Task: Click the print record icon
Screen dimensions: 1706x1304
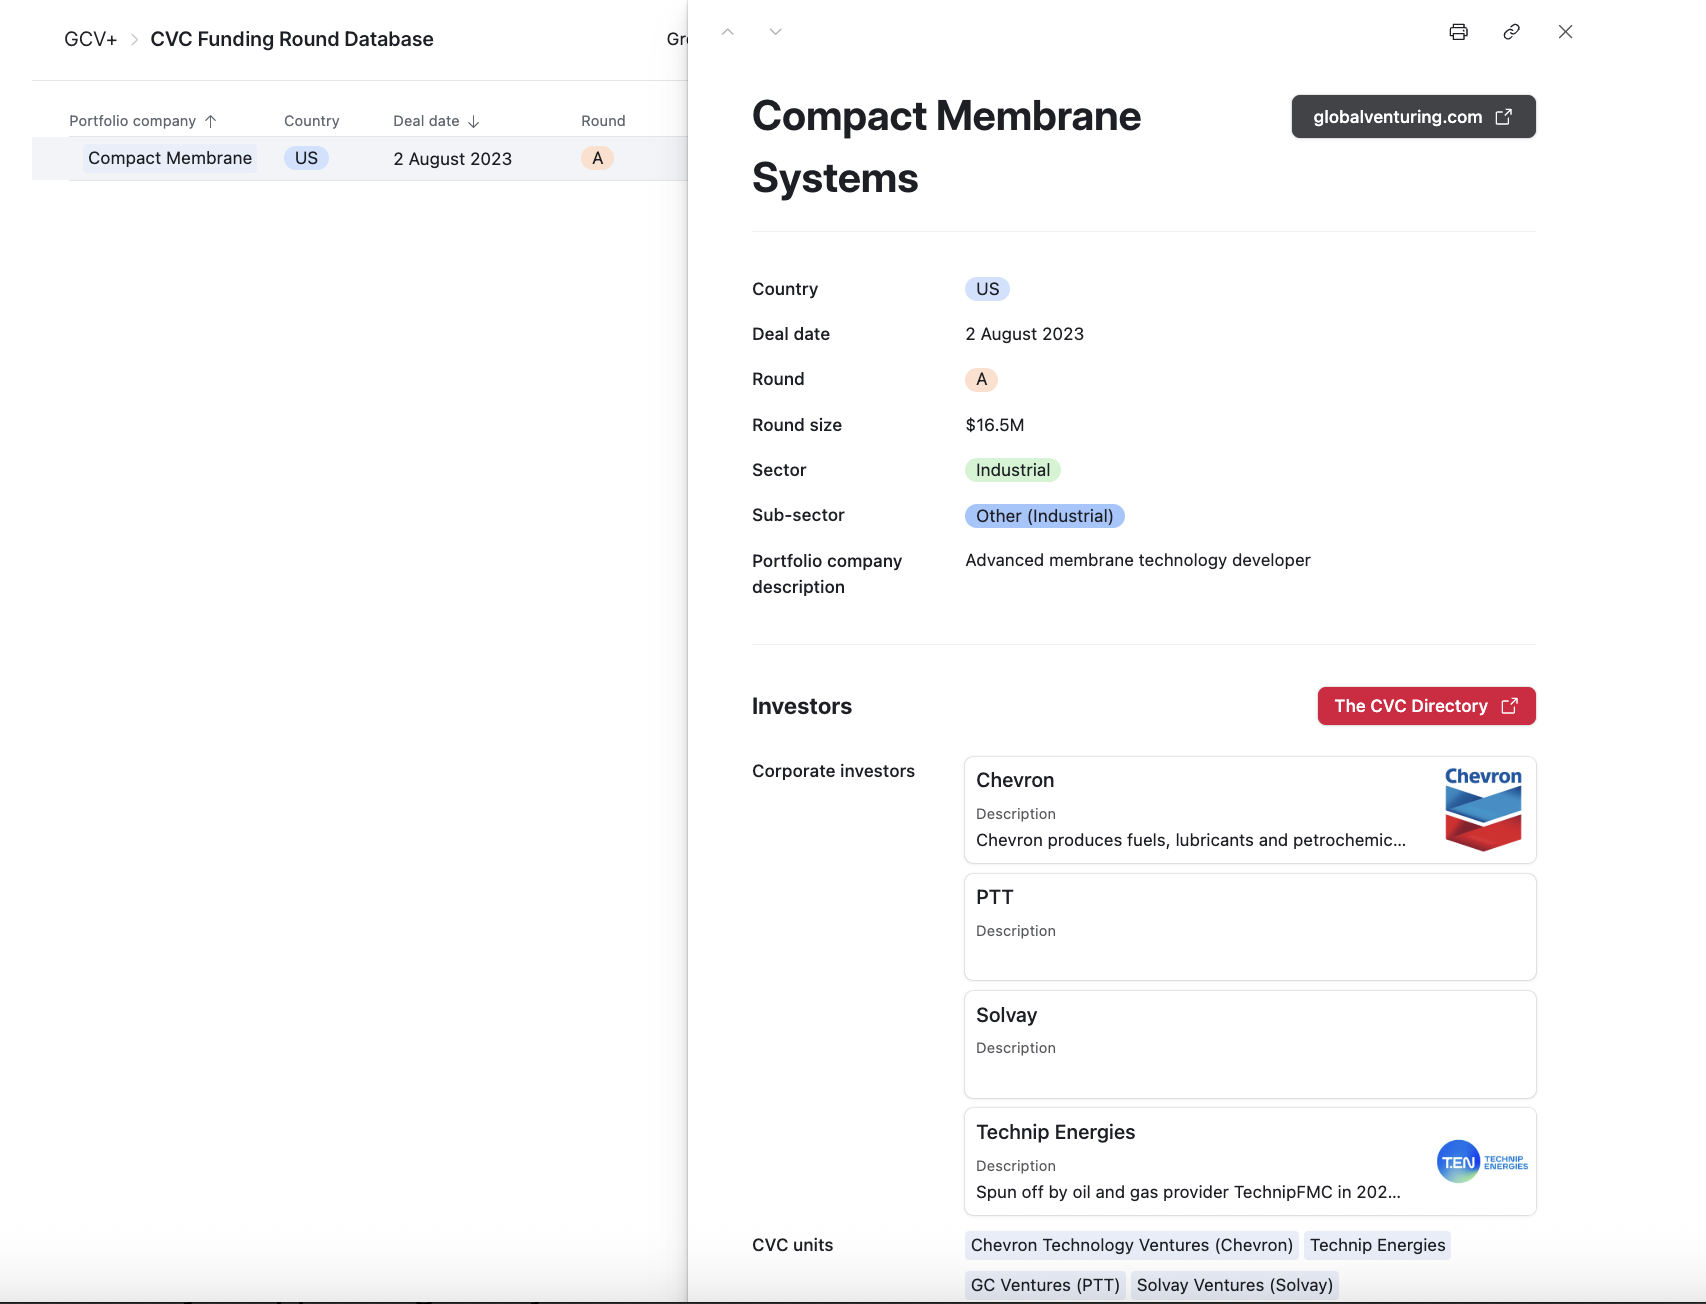Action: (x=1458, y=32)
